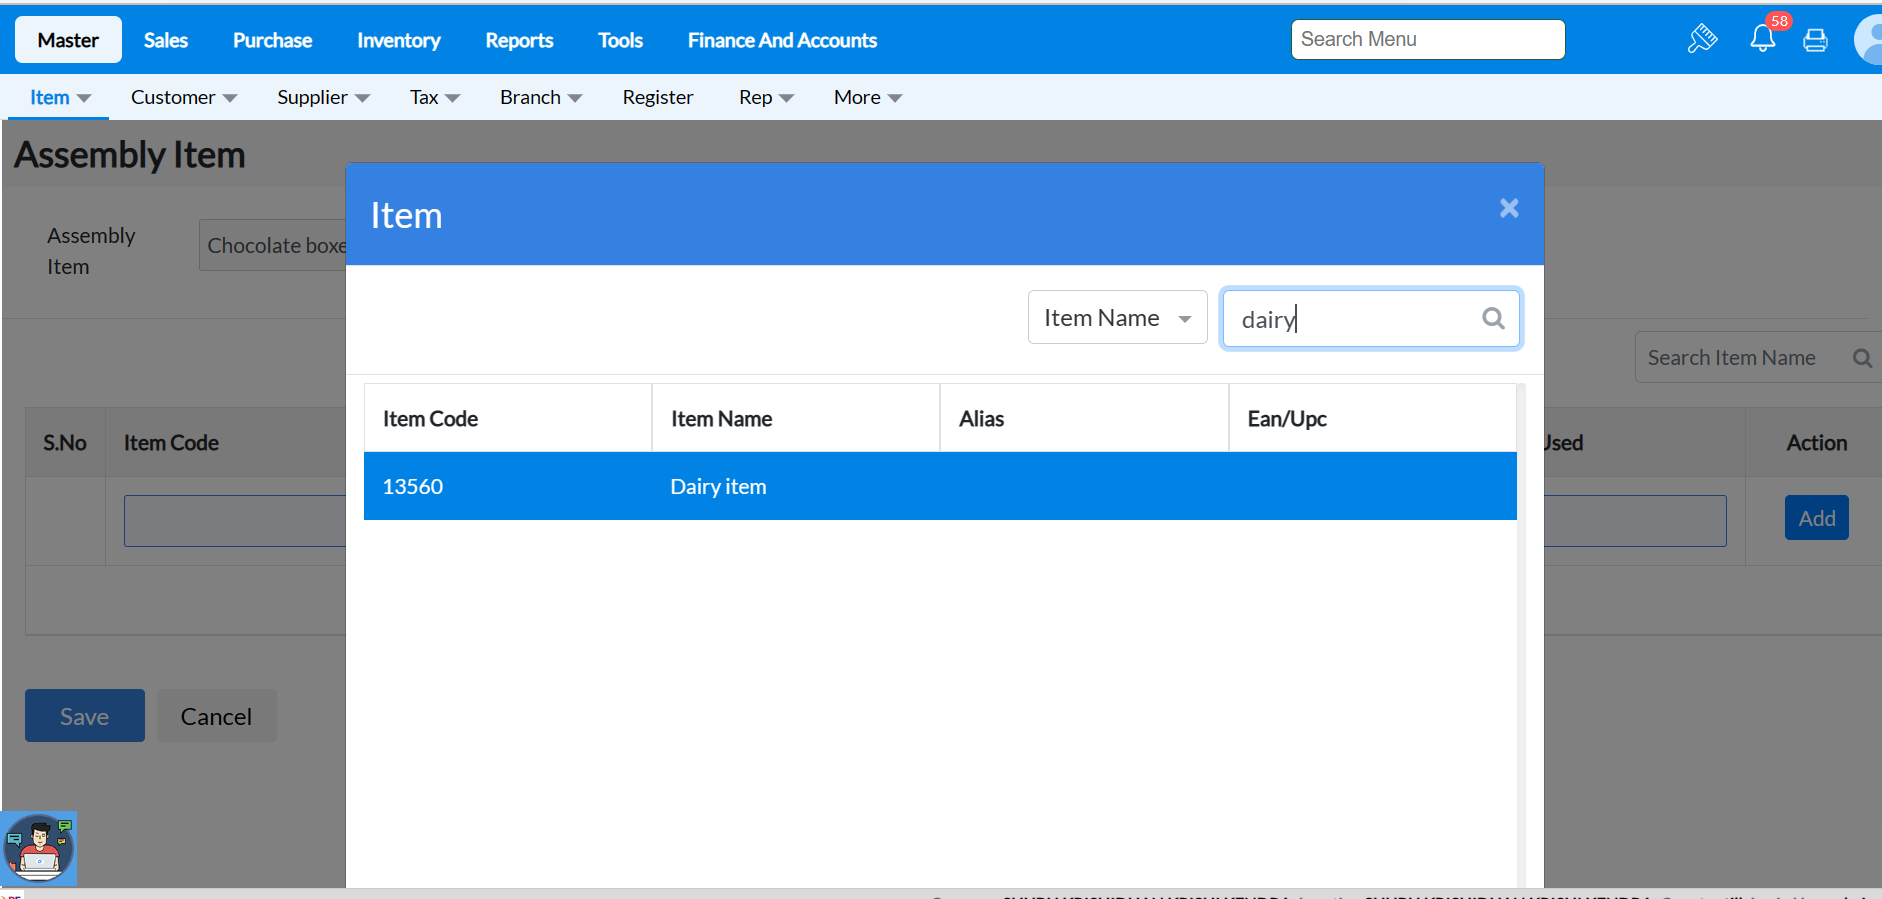This screenshot has width=1882, height=899.
Task: Open the Sales menu
Action: tap(166, 40)
